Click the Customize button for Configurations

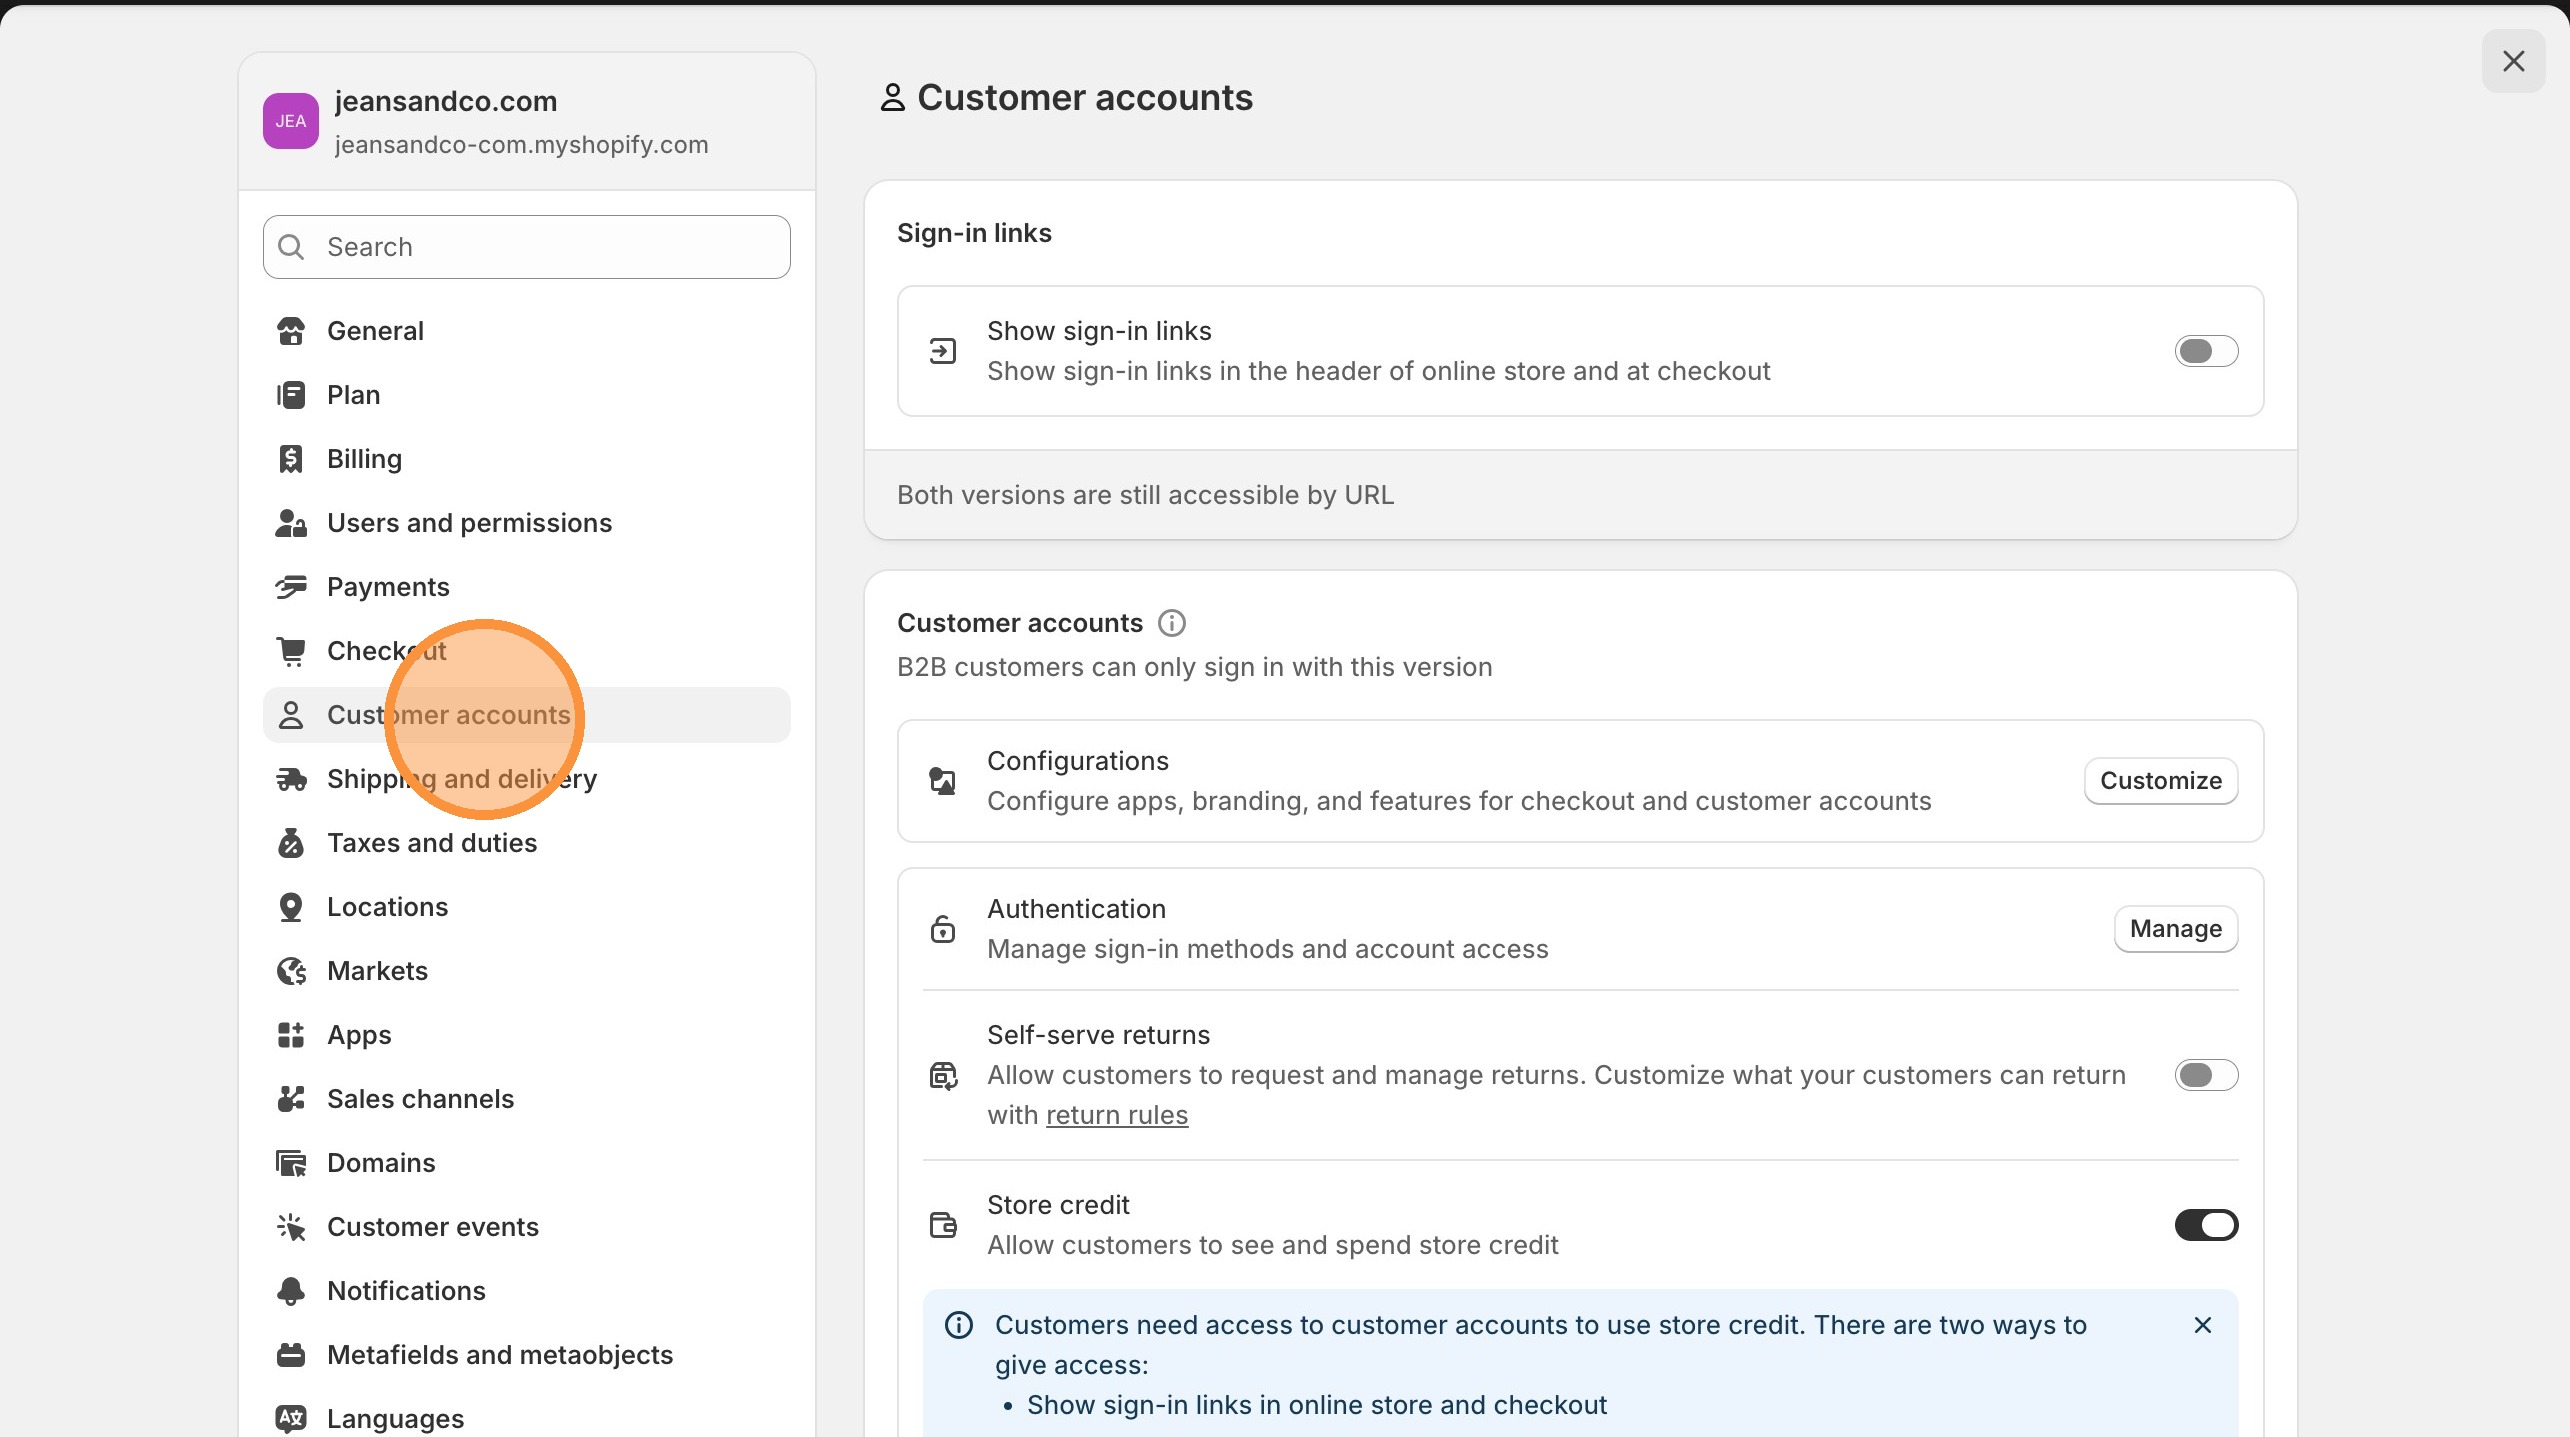click(x=2160, y=780)
